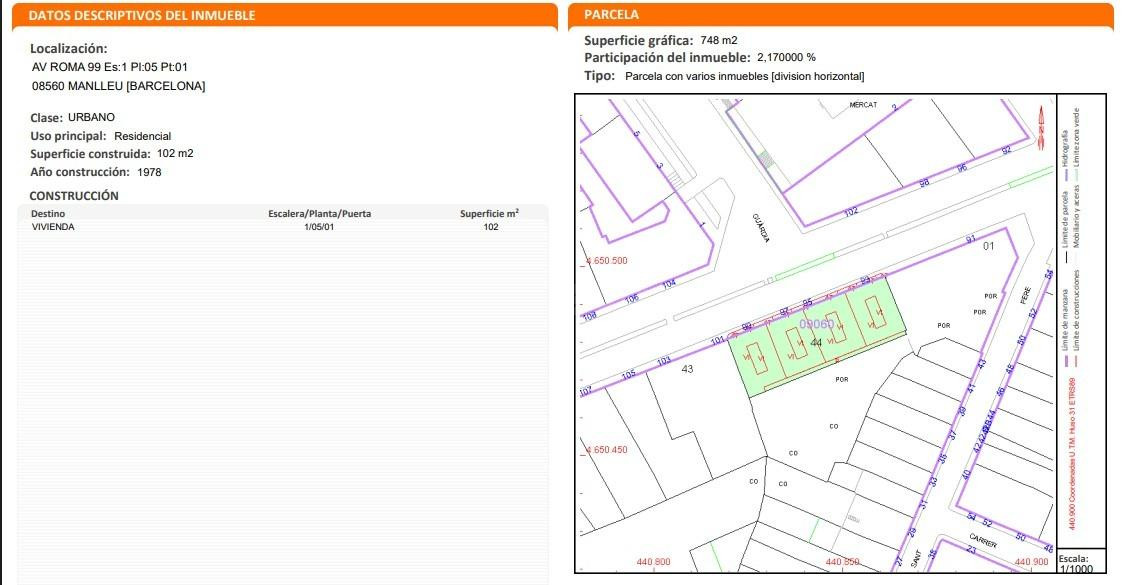Click the '4.650.450' coordinate on the map
1124x585 pixels.
[607, 450]
